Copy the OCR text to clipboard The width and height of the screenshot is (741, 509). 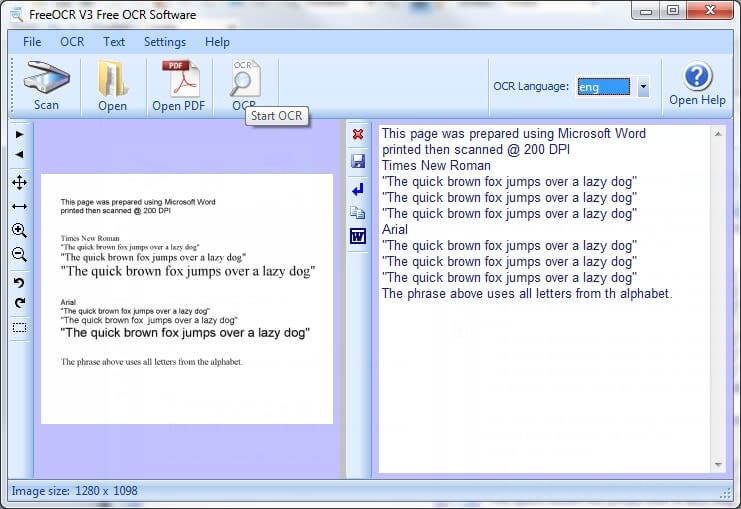tap(358, 212)
